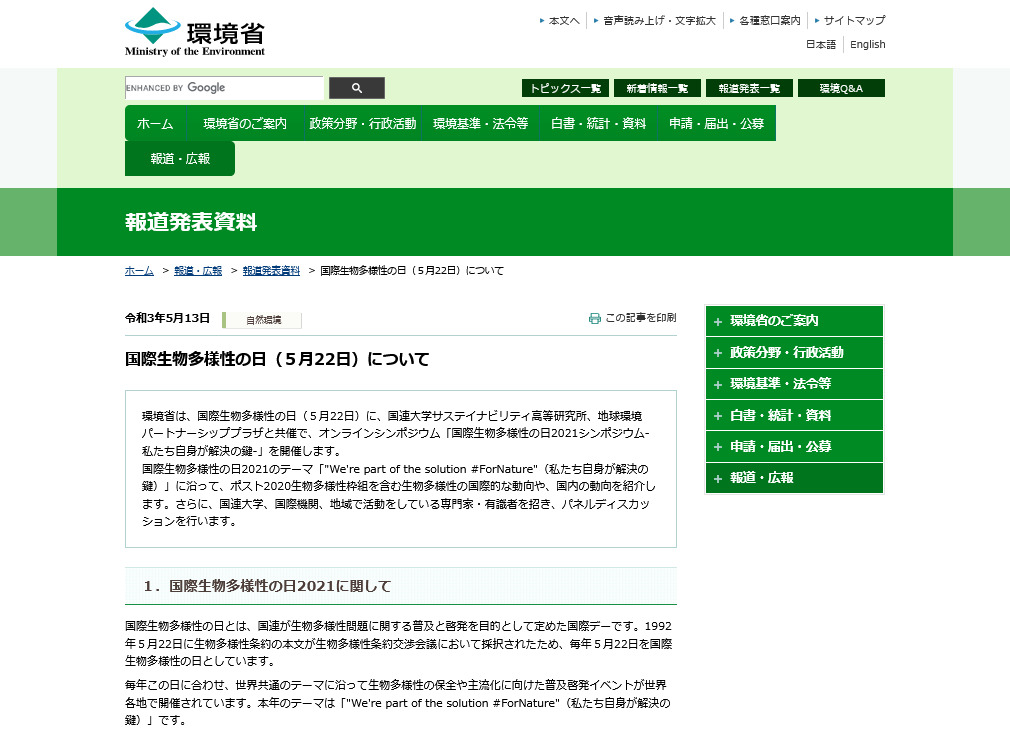This screenshot has width=1010, height=748.
Task: Click the 新着情報一覧 button
Action: point(657,88)
